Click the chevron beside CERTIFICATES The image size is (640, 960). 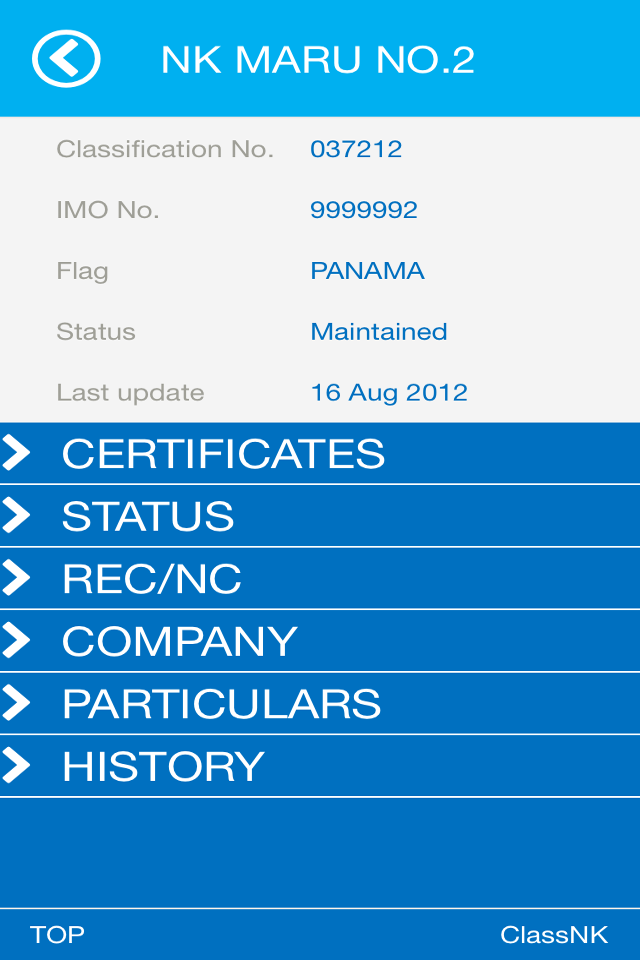[16, 453]
